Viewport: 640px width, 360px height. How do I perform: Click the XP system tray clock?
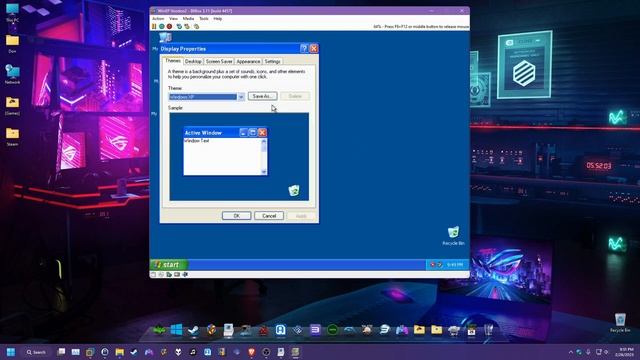pos(455,265)
